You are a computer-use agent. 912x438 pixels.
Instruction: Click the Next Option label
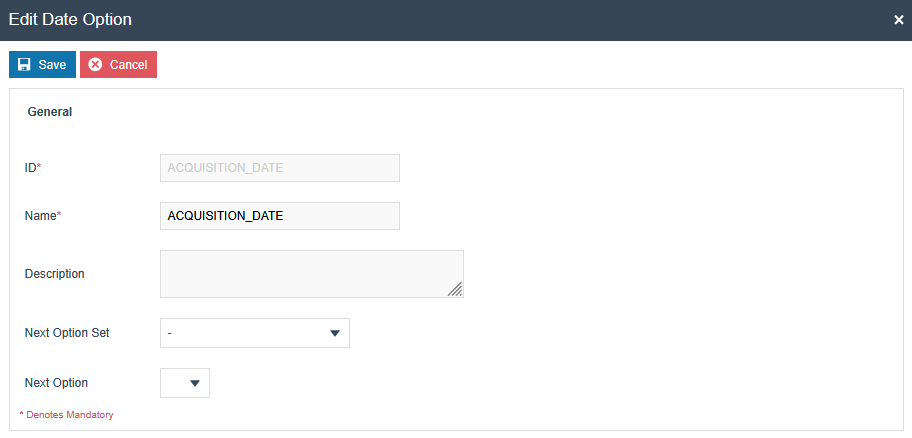tap(56, 383)
